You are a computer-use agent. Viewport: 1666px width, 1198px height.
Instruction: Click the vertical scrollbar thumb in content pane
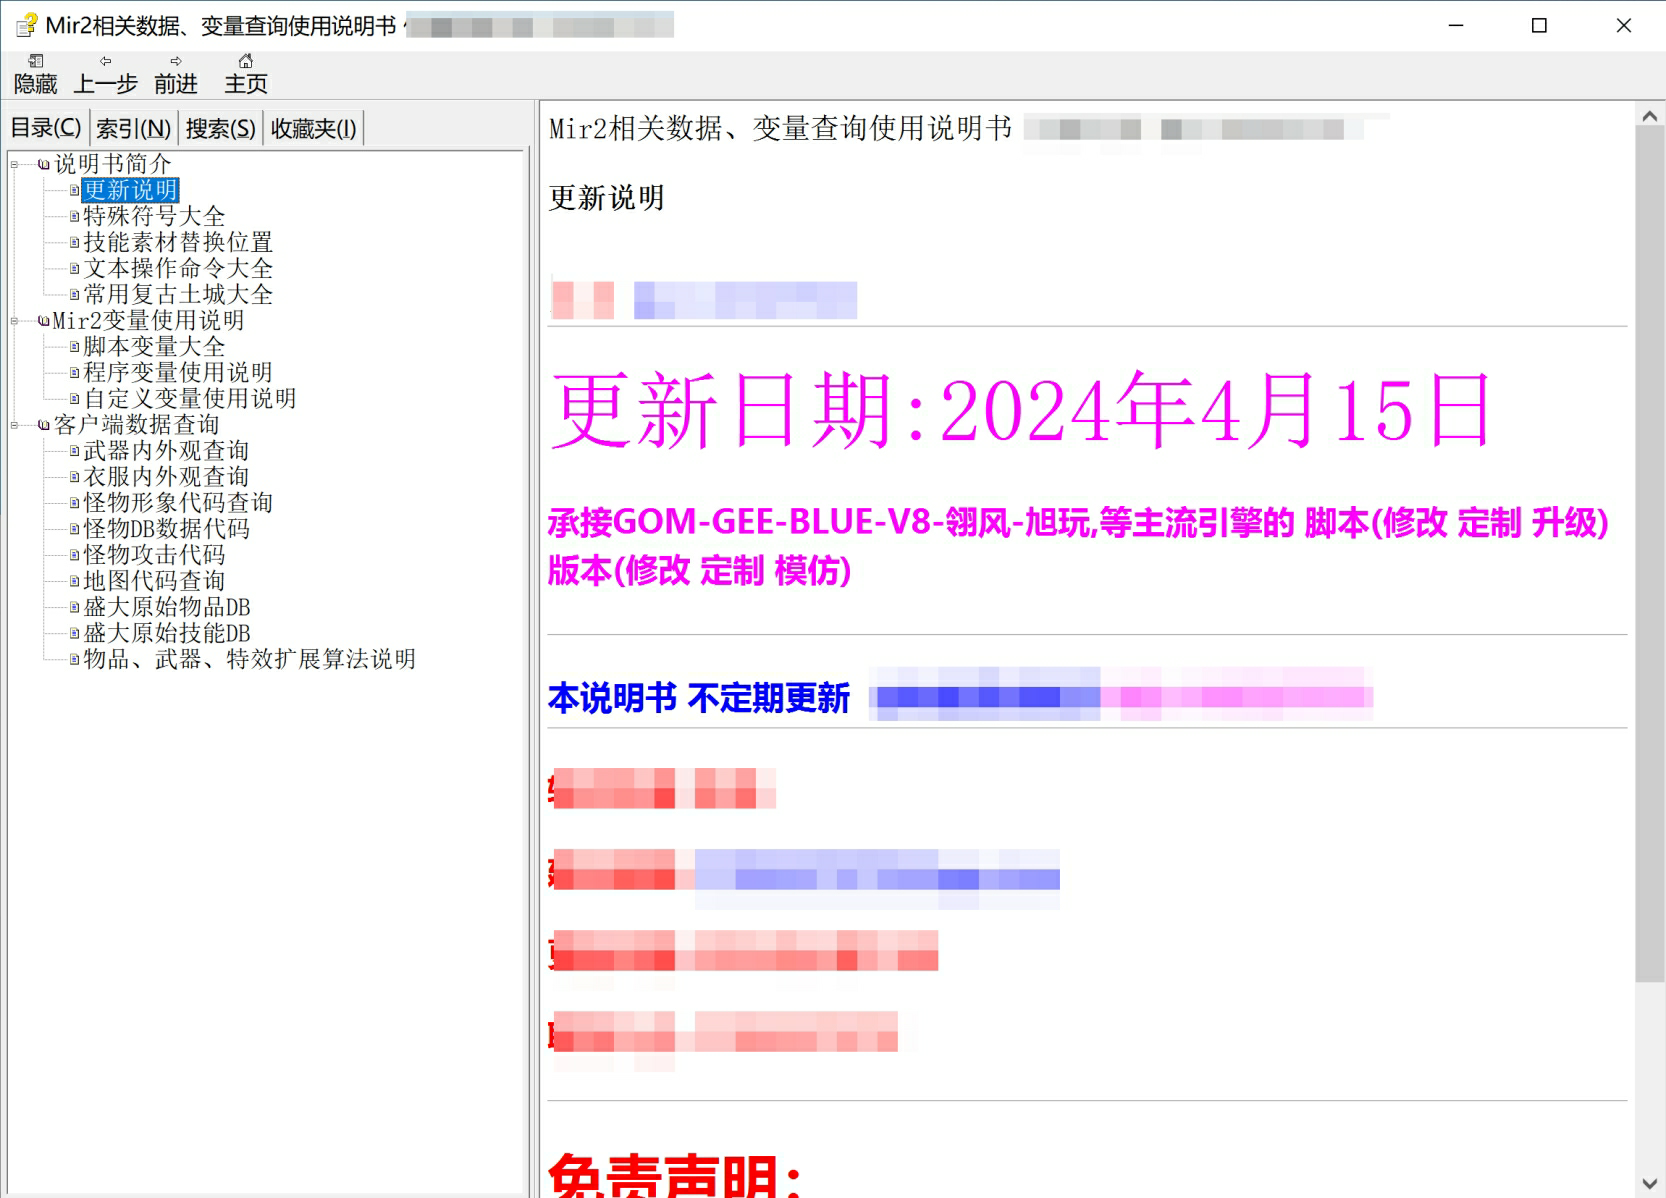coord(1650,554)
